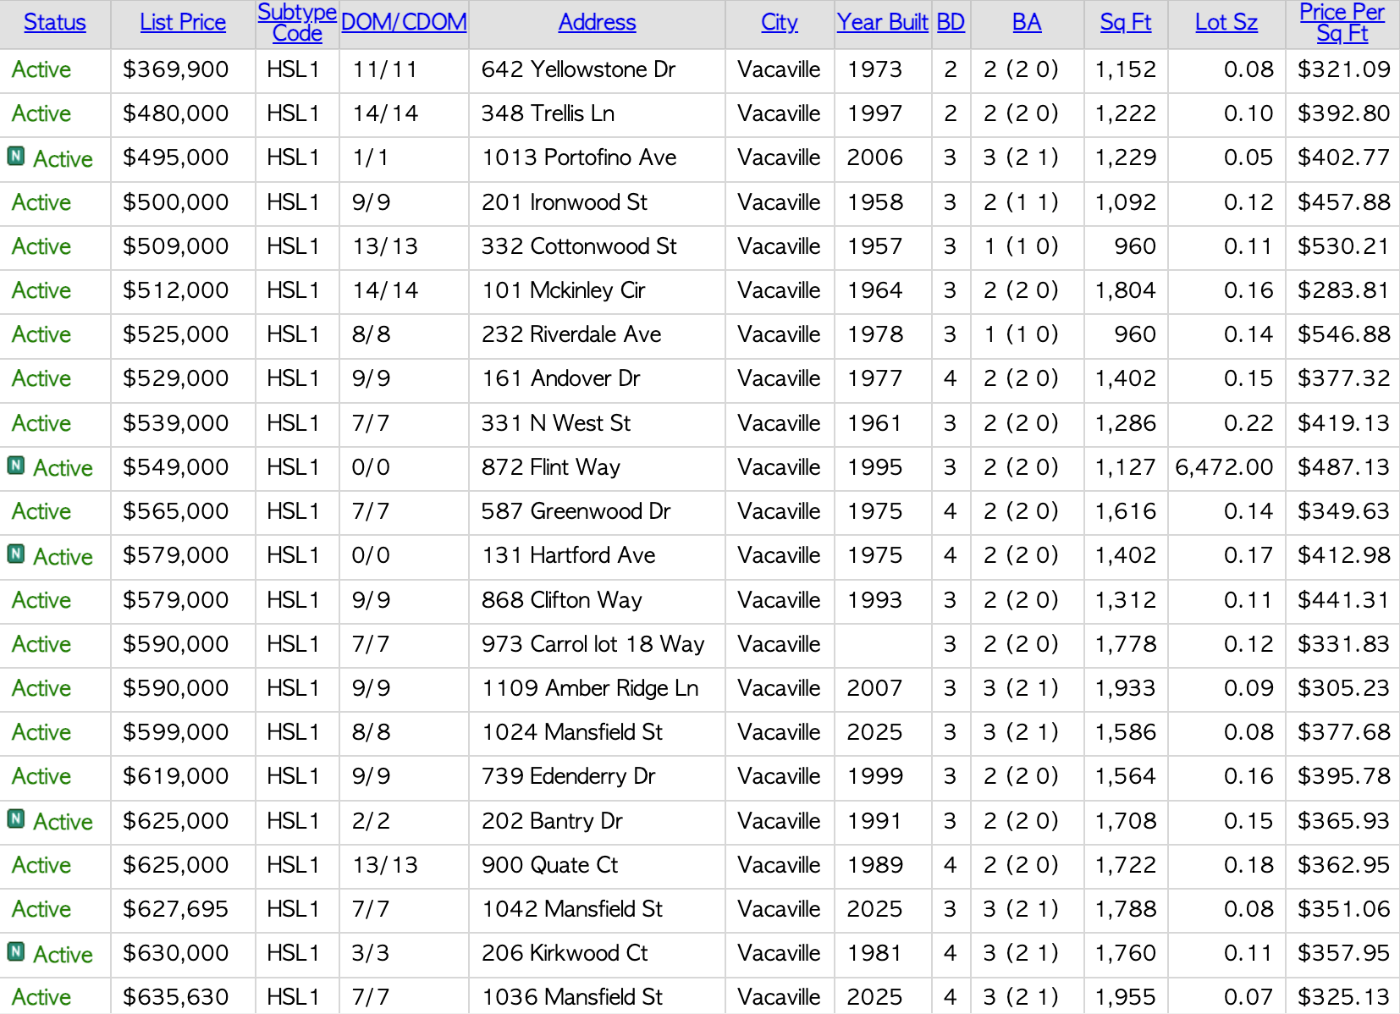Select the New listing icon for 131 Hartford Ave
This screenshot has width=1400, height=1014.
click(x=16, y=553)
